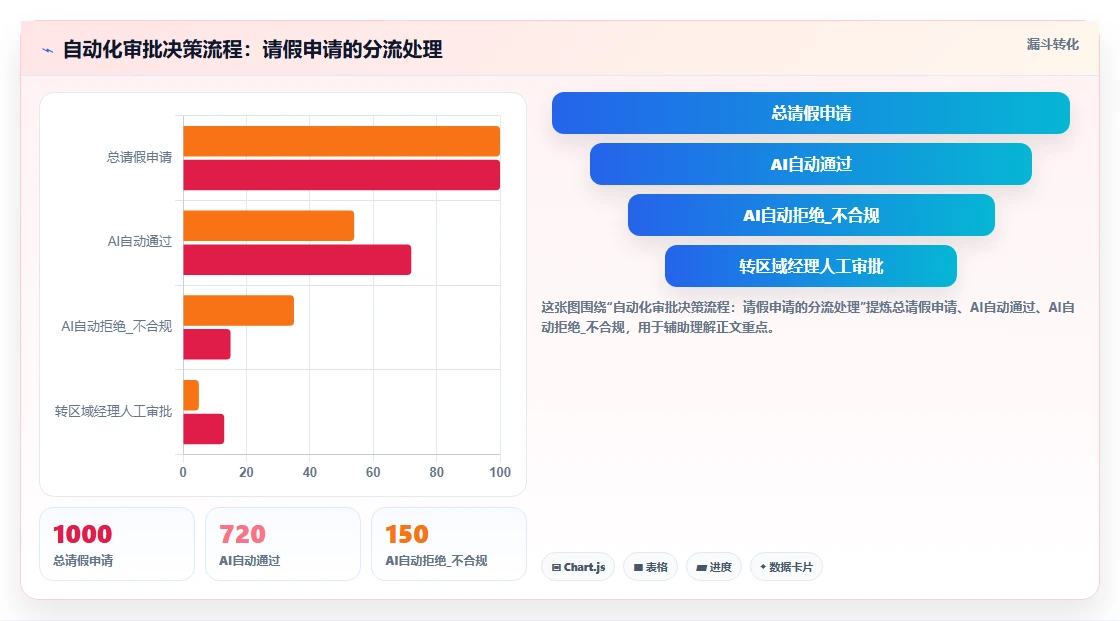
Task: Select the AI自动拒绝_不合规 funnel stage
Action: point(811,215)
